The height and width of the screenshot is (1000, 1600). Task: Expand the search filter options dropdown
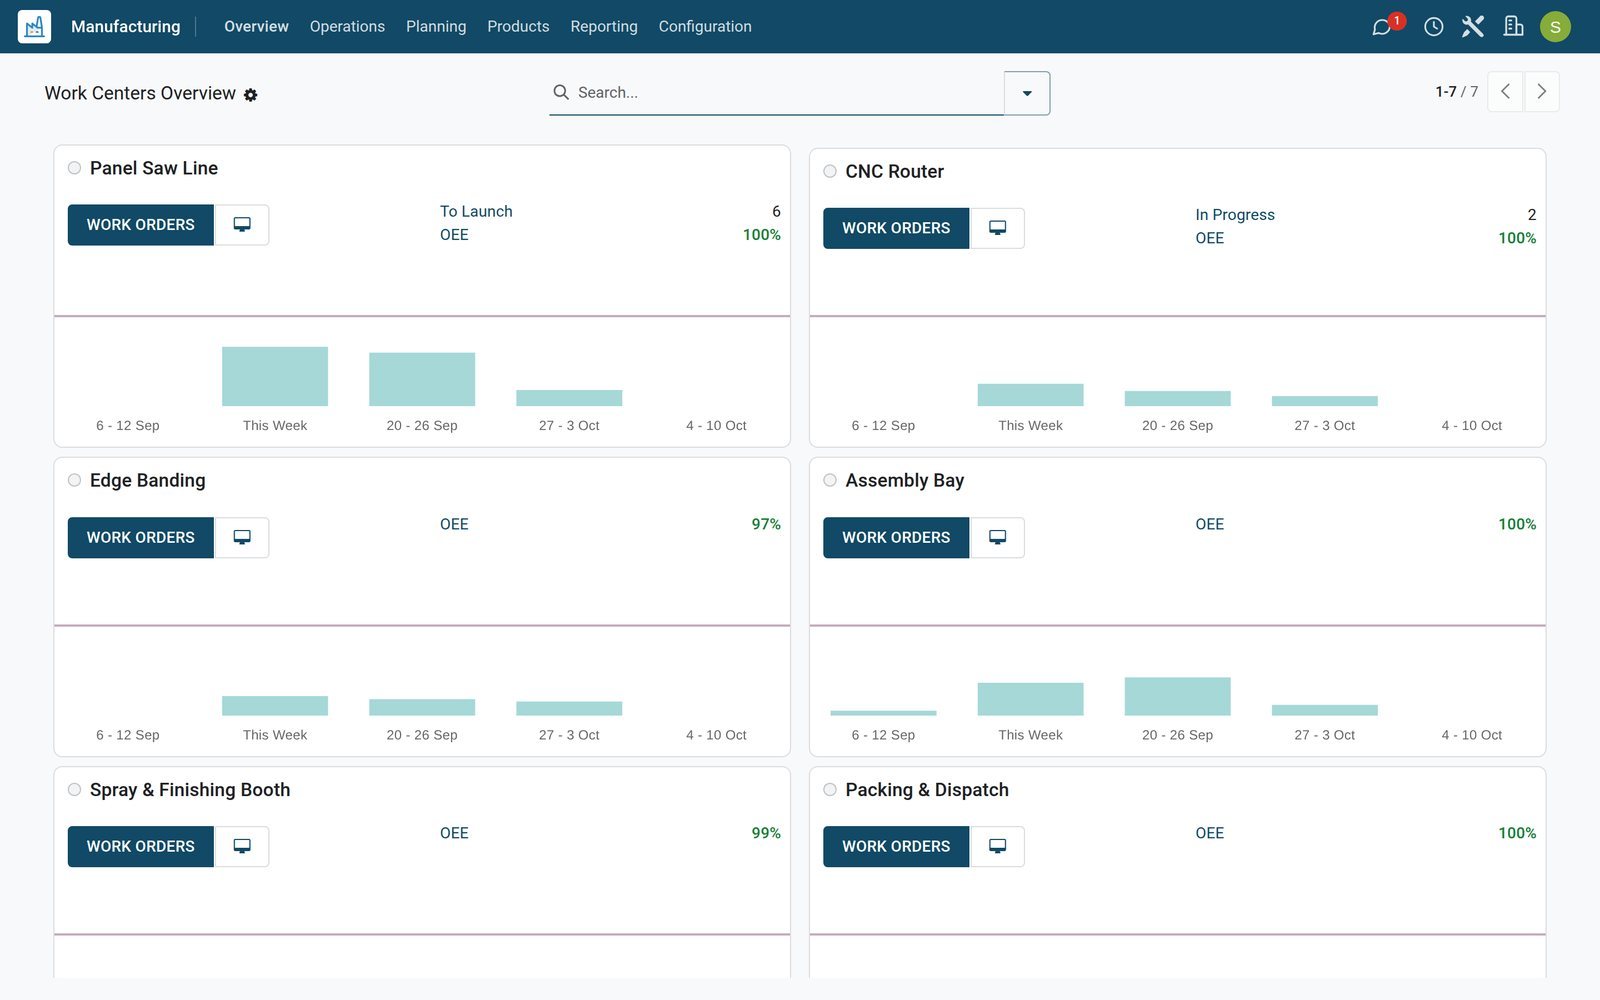click(1027, 93)
